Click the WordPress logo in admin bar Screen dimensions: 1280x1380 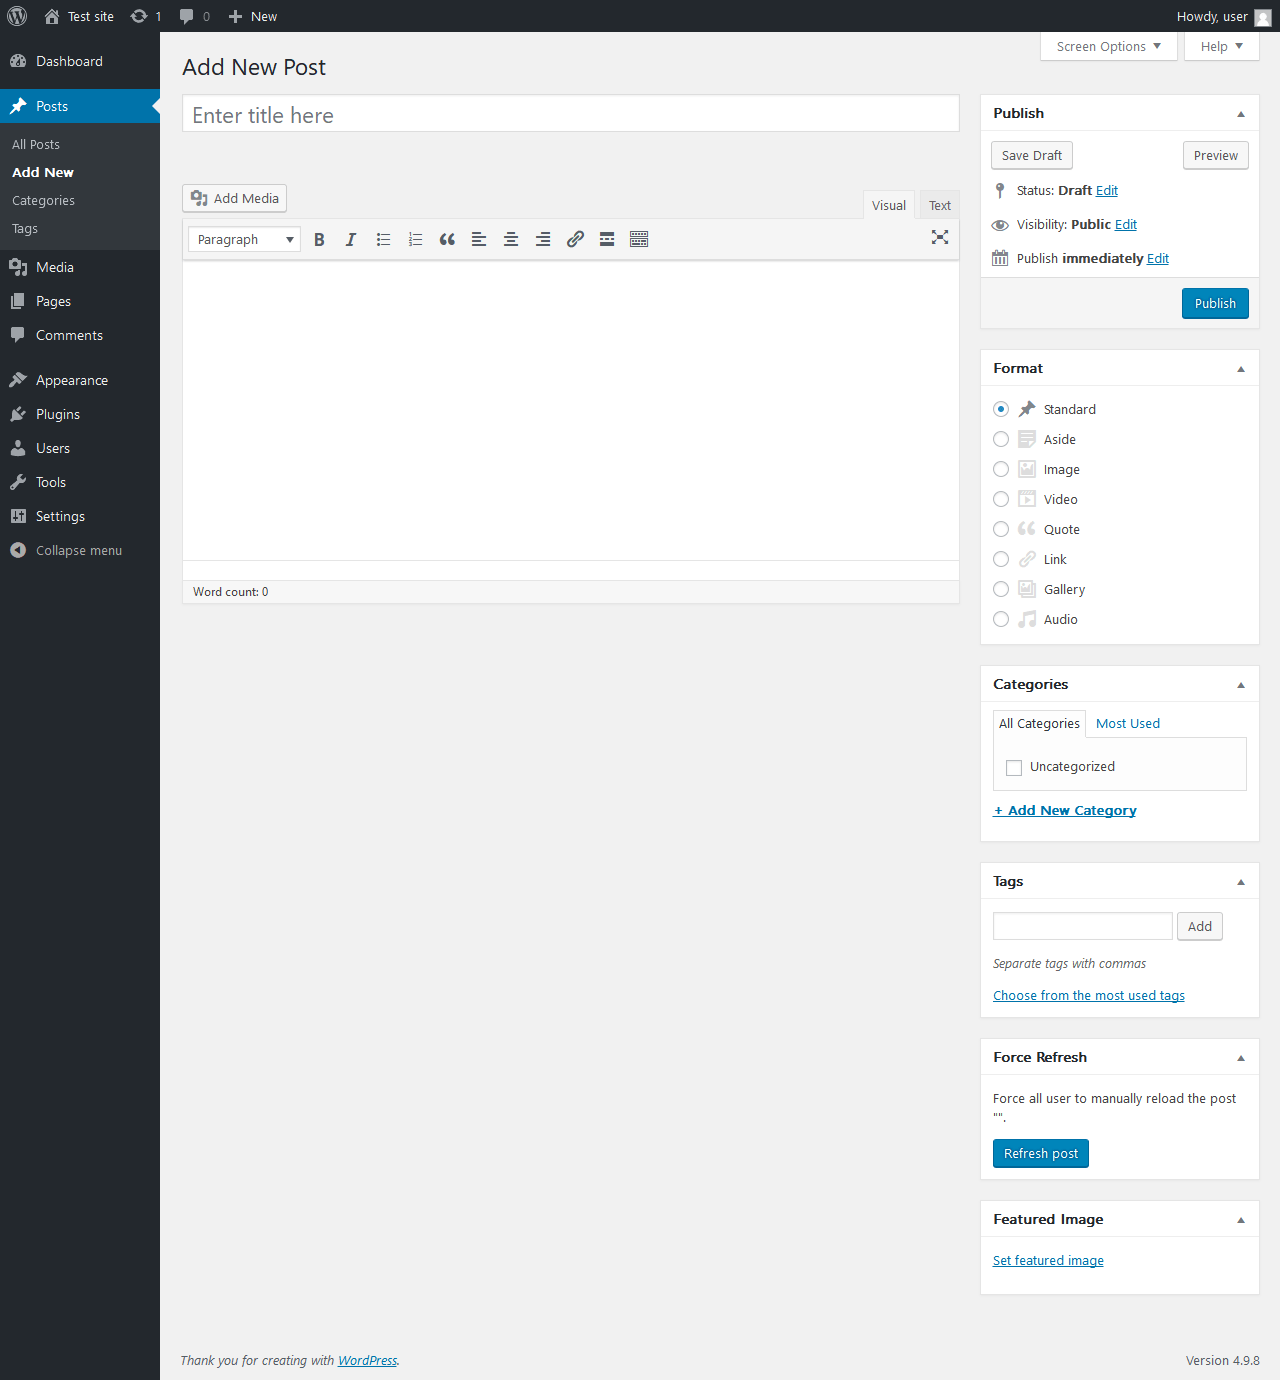point(17,16)
